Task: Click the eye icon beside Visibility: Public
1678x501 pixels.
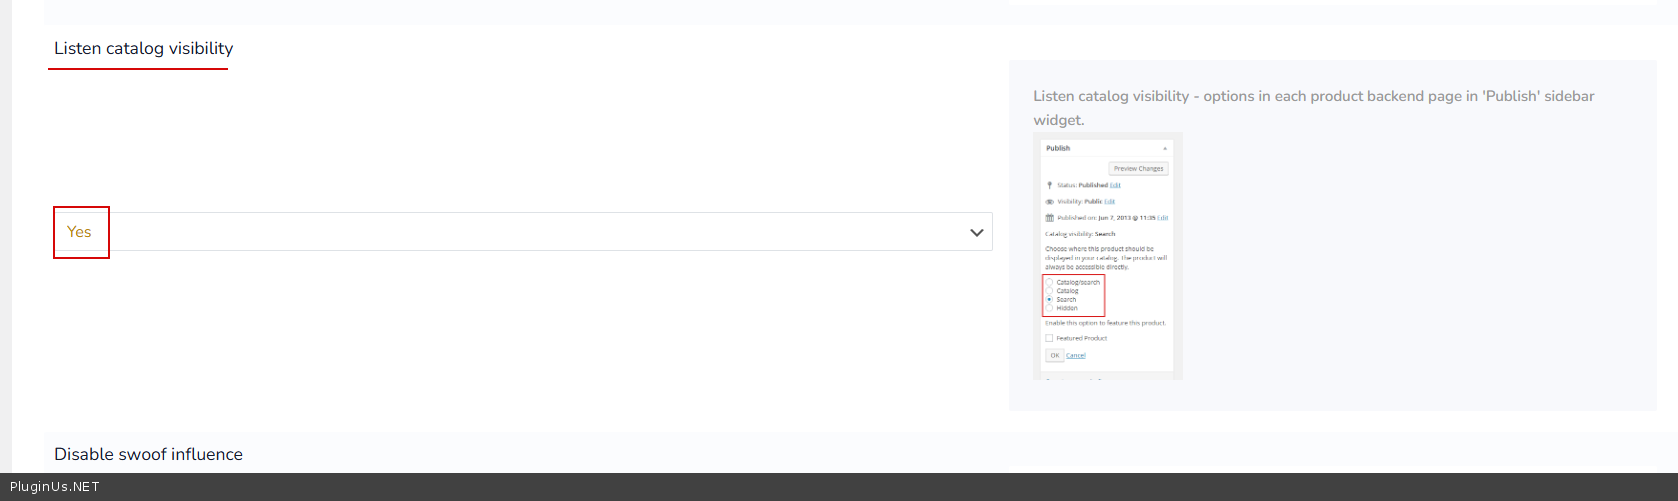Action: 1049,201
